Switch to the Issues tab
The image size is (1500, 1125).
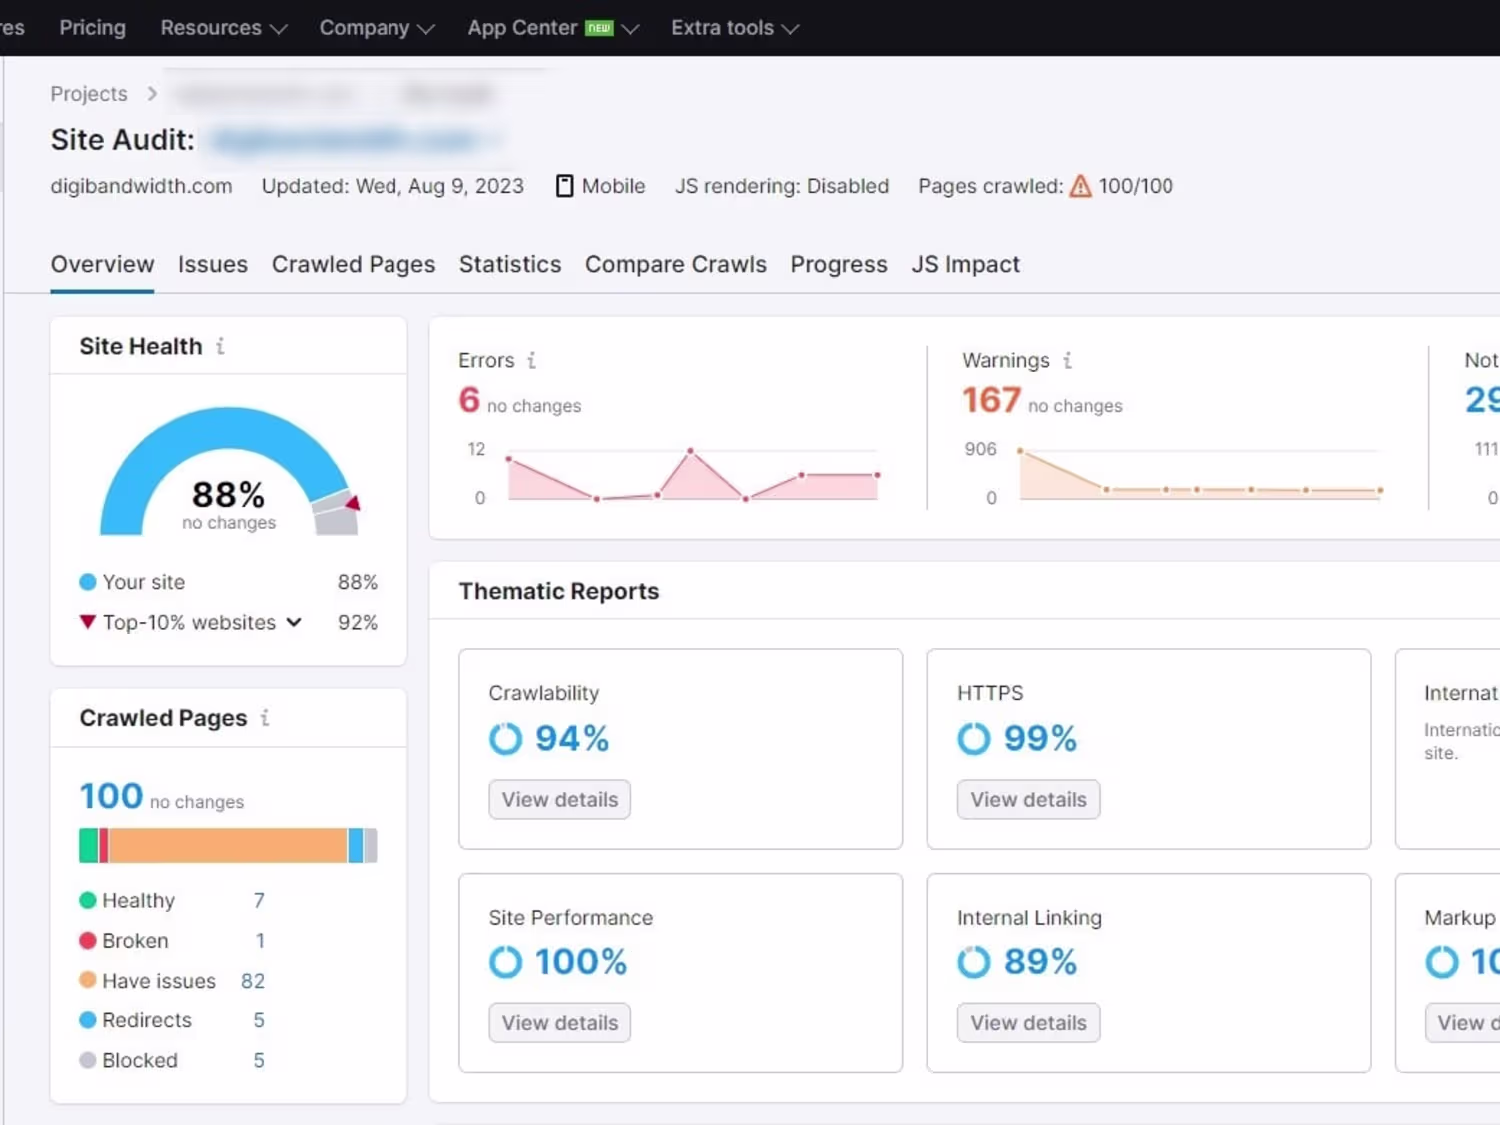tap(213, 264)
